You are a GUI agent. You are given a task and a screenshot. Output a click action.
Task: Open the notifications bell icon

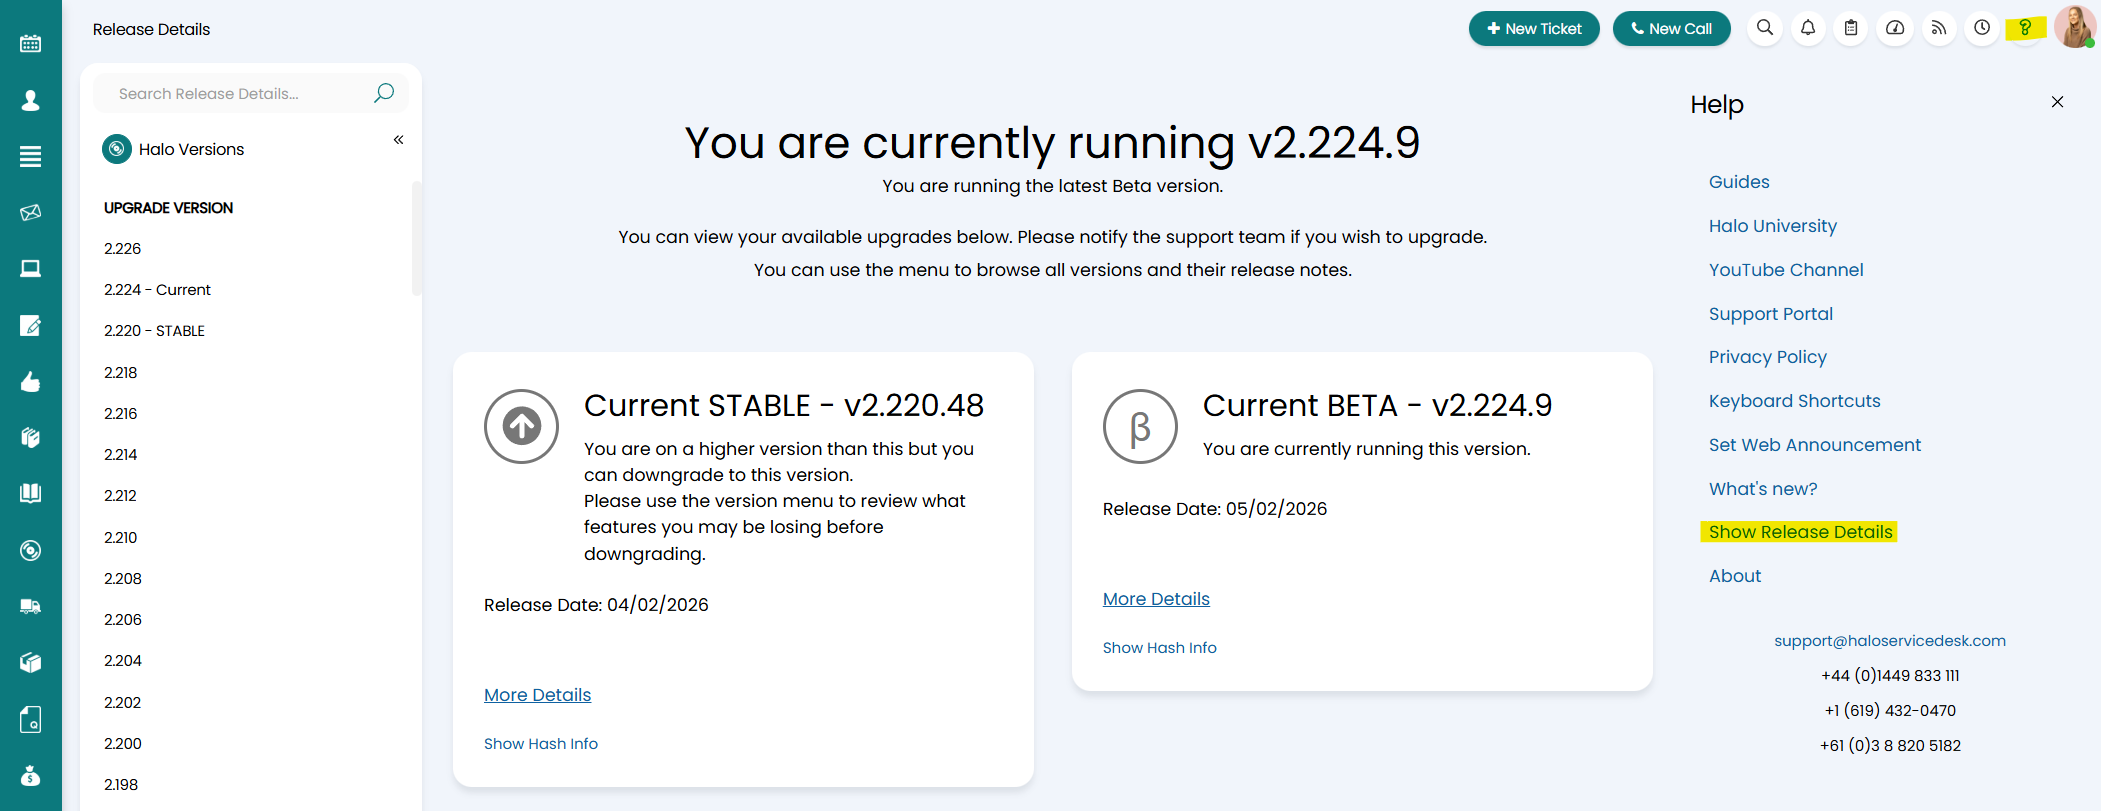pos(1808,28)
